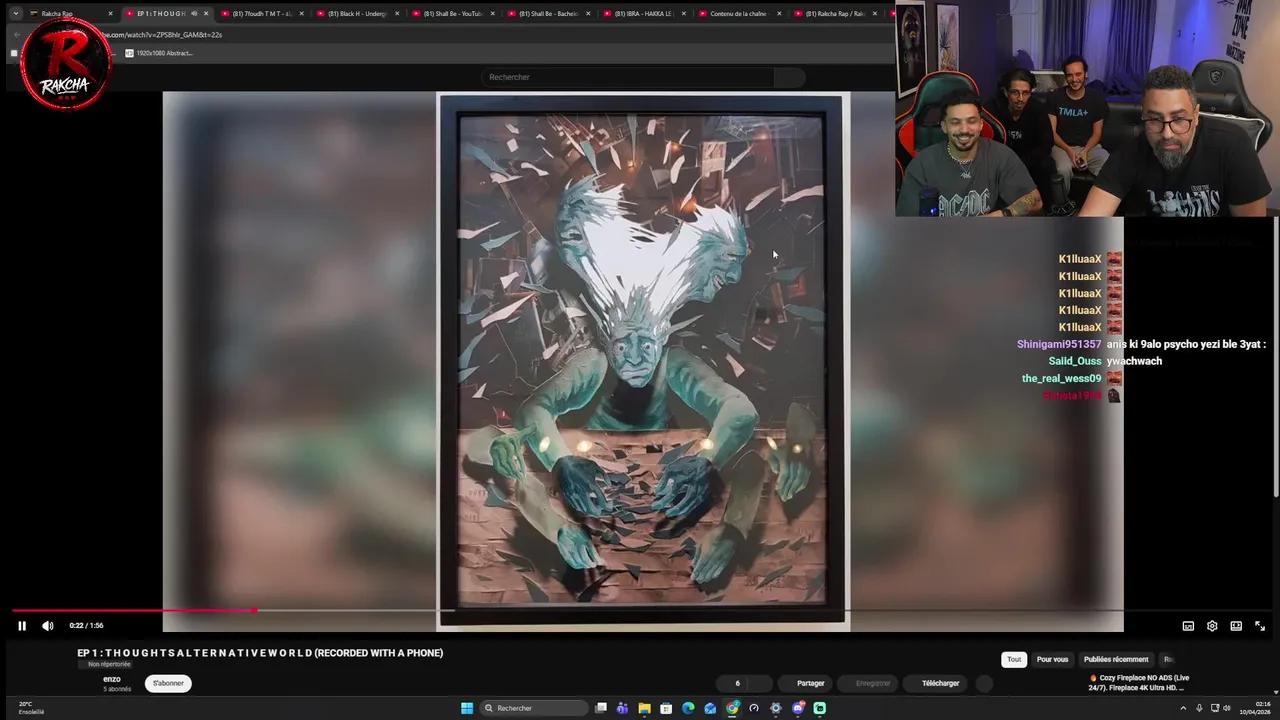Open File Explorer taskbar icon
The width and height of the screenshot is (1280, 720).
pos(644,708)
